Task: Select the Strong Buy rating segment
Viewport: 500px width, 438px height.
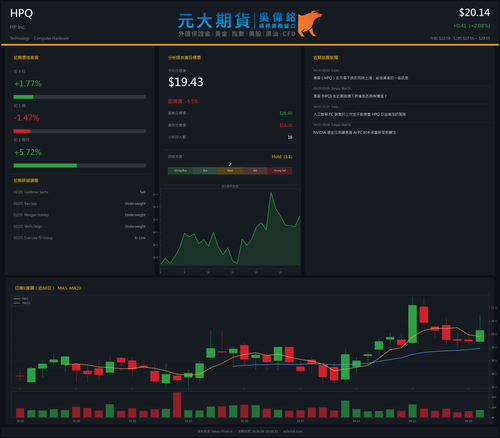Action: (x=180, y=171)
